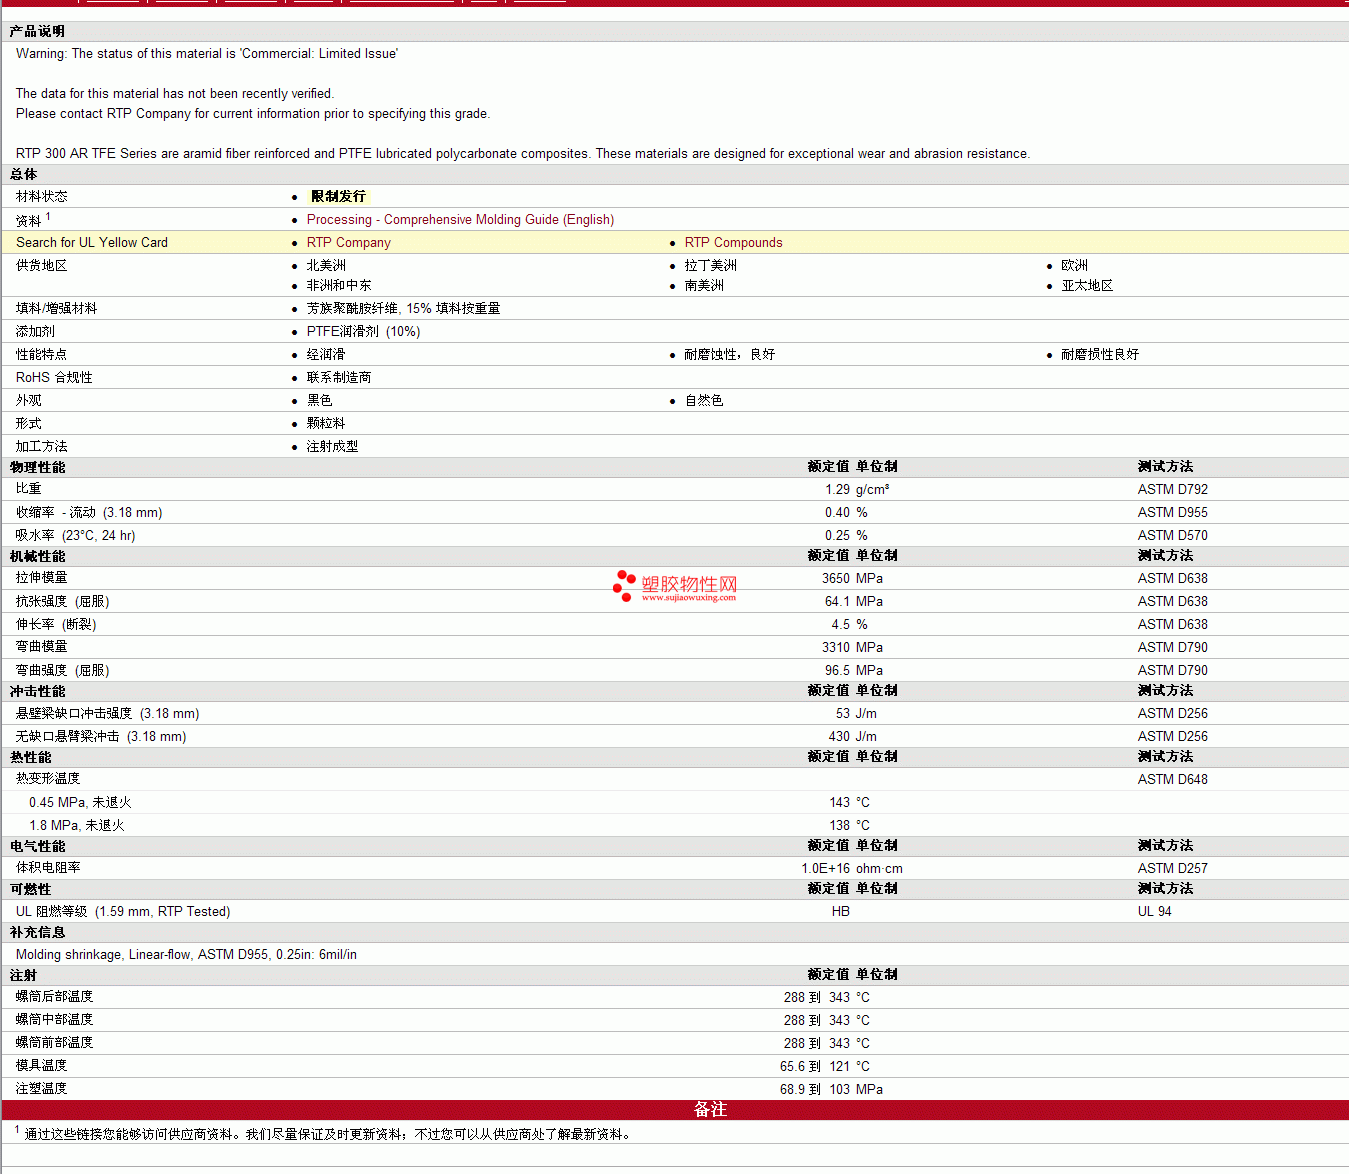Click the 耐磨蚀性, 良好 feature entry
1349x1174 pixels.
pos(730,354)
